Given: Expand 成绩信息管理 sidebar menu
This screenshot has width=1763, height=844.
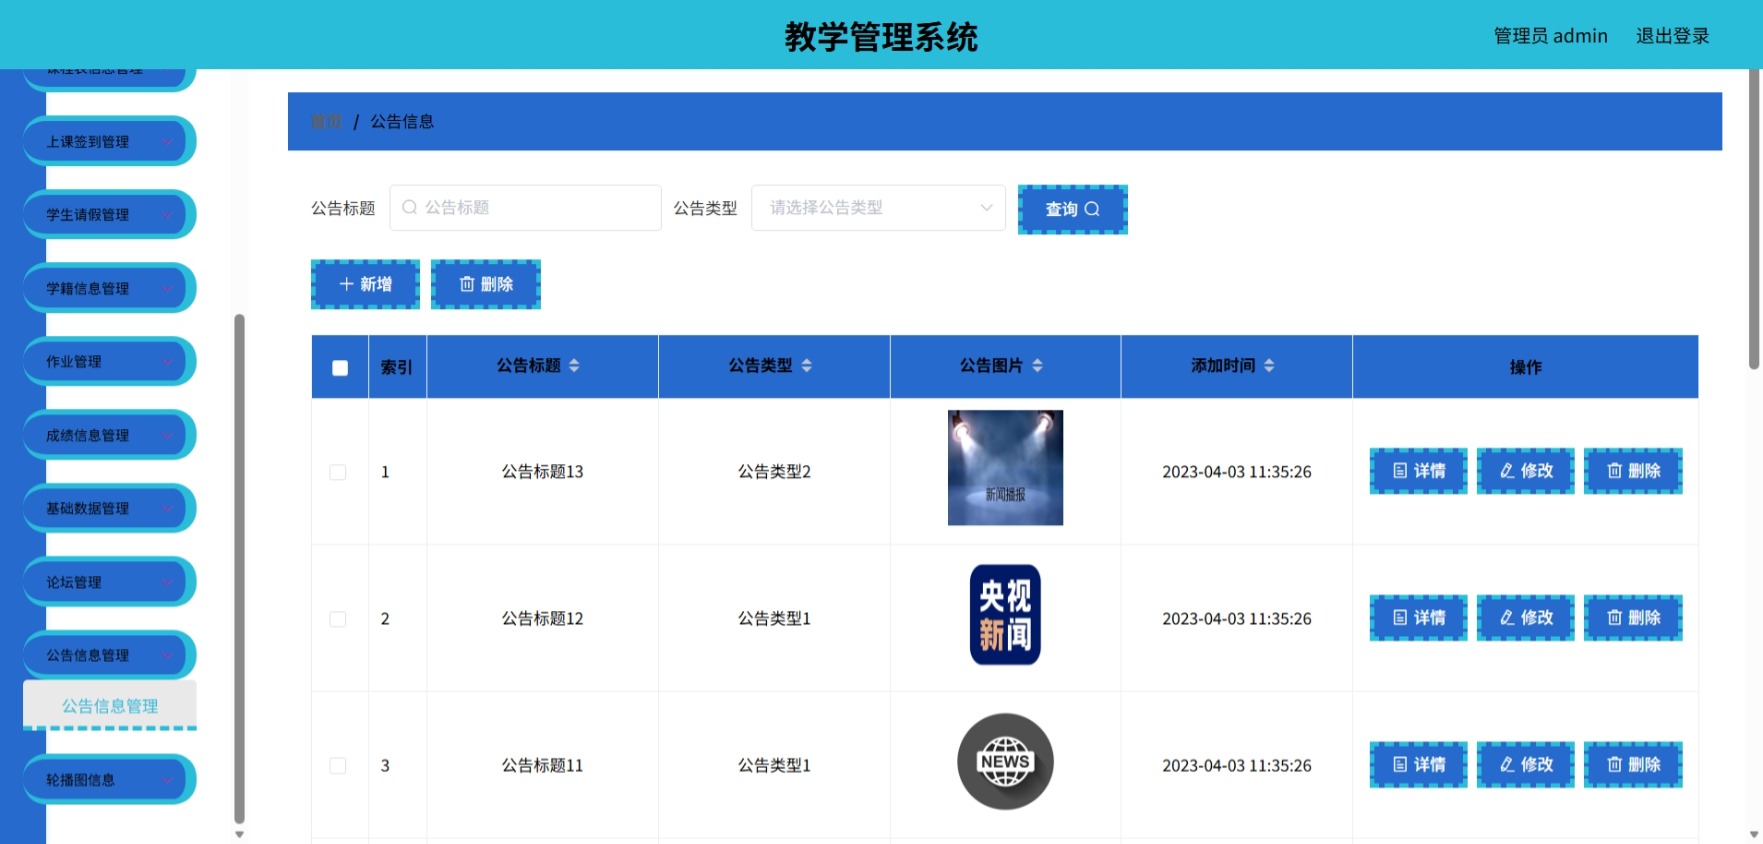Looking at the screenshot, I should tap(108, 436).
